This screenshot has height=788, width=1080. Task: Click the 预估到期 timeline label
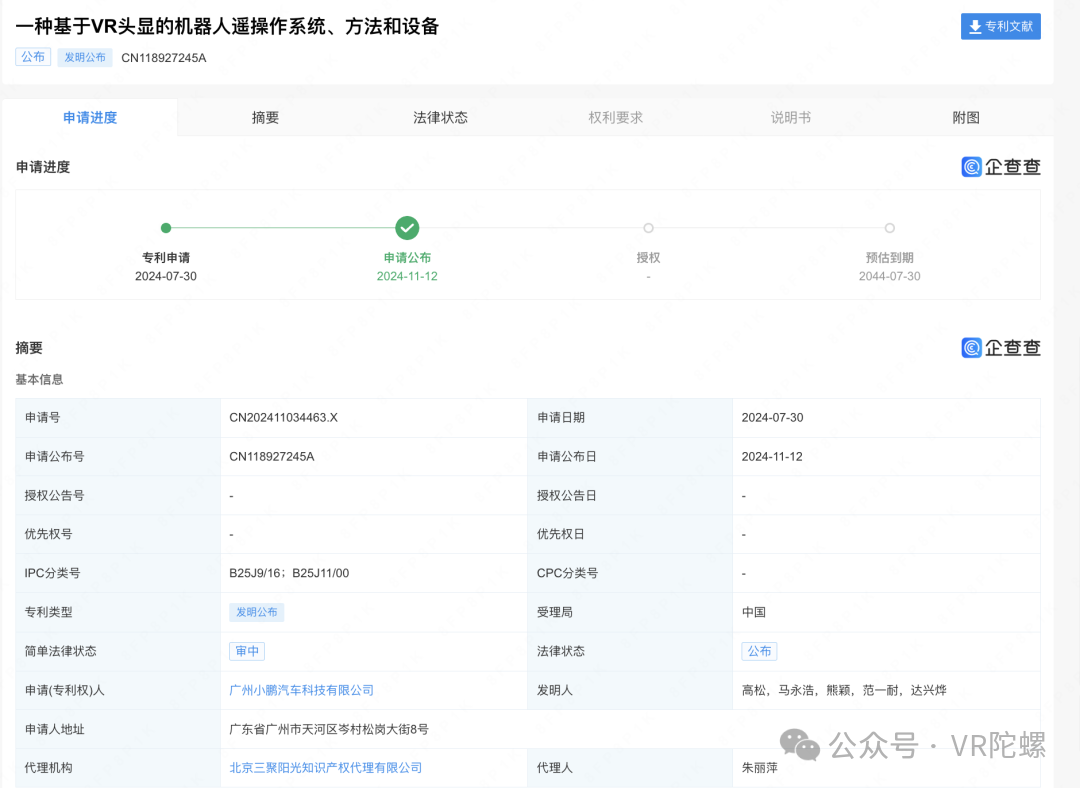[x=890, y=258]
